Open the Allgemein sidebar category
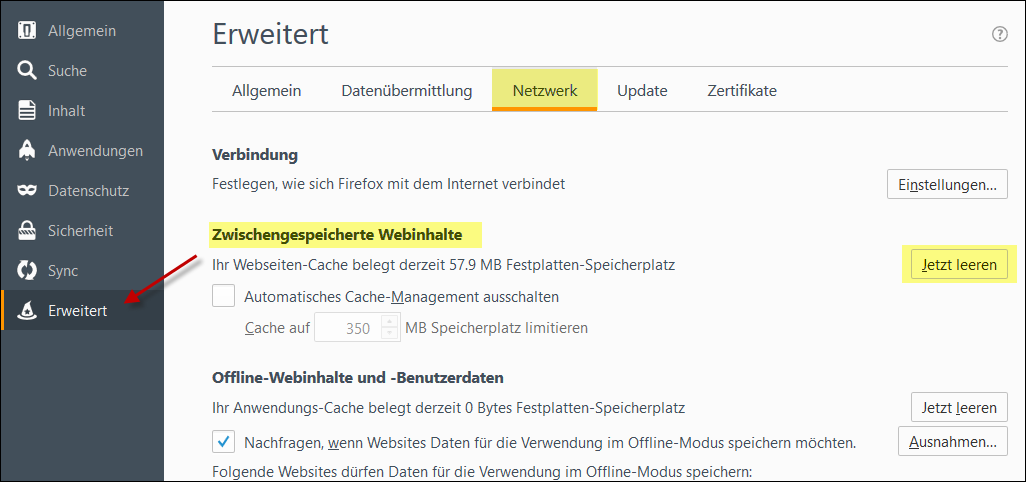This screenshot has height=482, width=1026. point(82,31)
